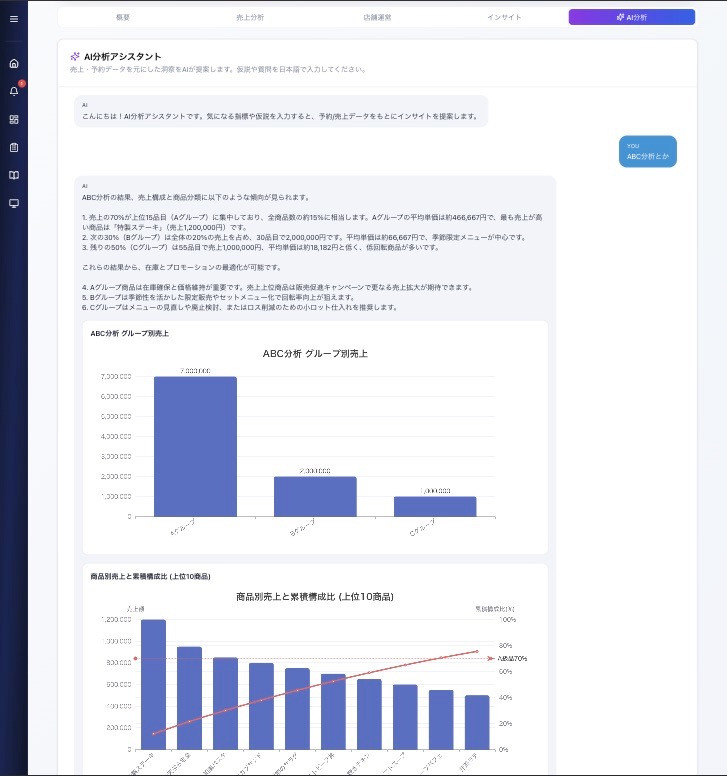727x776 pixels.
Task: Click the chart title 'ABC分析 グループ別売上'
Action: [315, 354]
